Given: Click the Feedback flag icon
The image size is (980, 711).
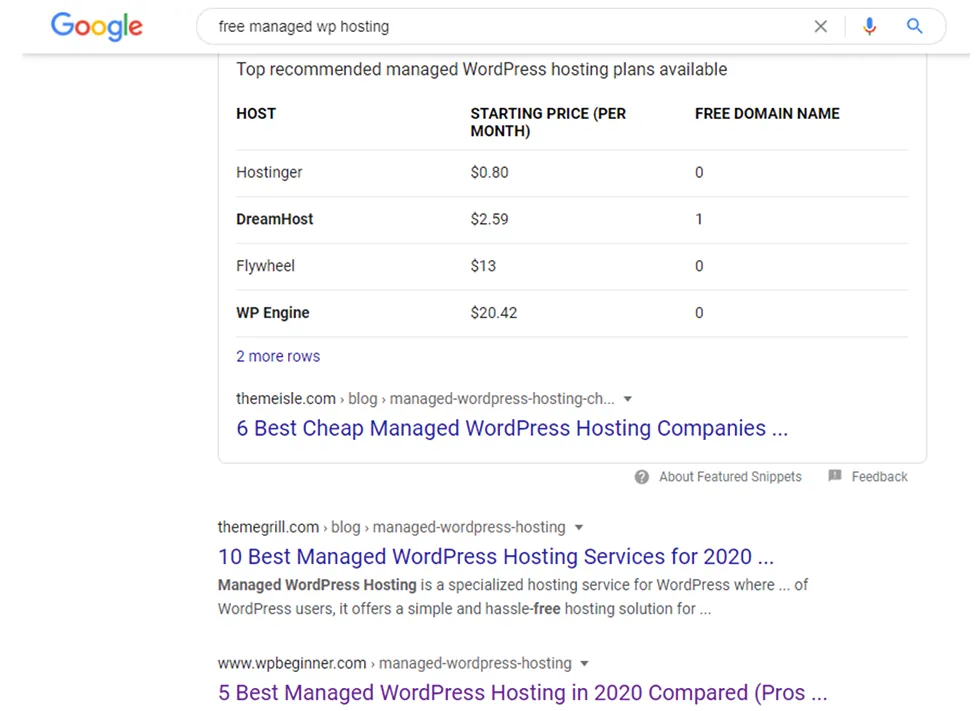Looking at the screenshot, I should coord(834,476).
